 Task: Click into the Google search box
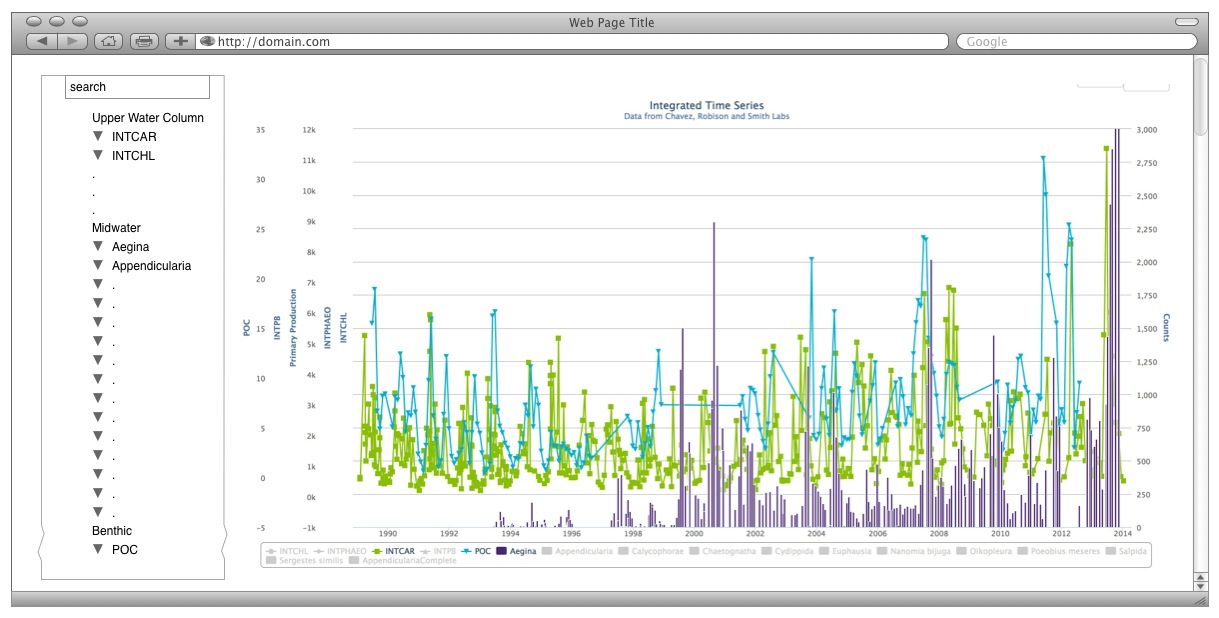pos(1077,41)
